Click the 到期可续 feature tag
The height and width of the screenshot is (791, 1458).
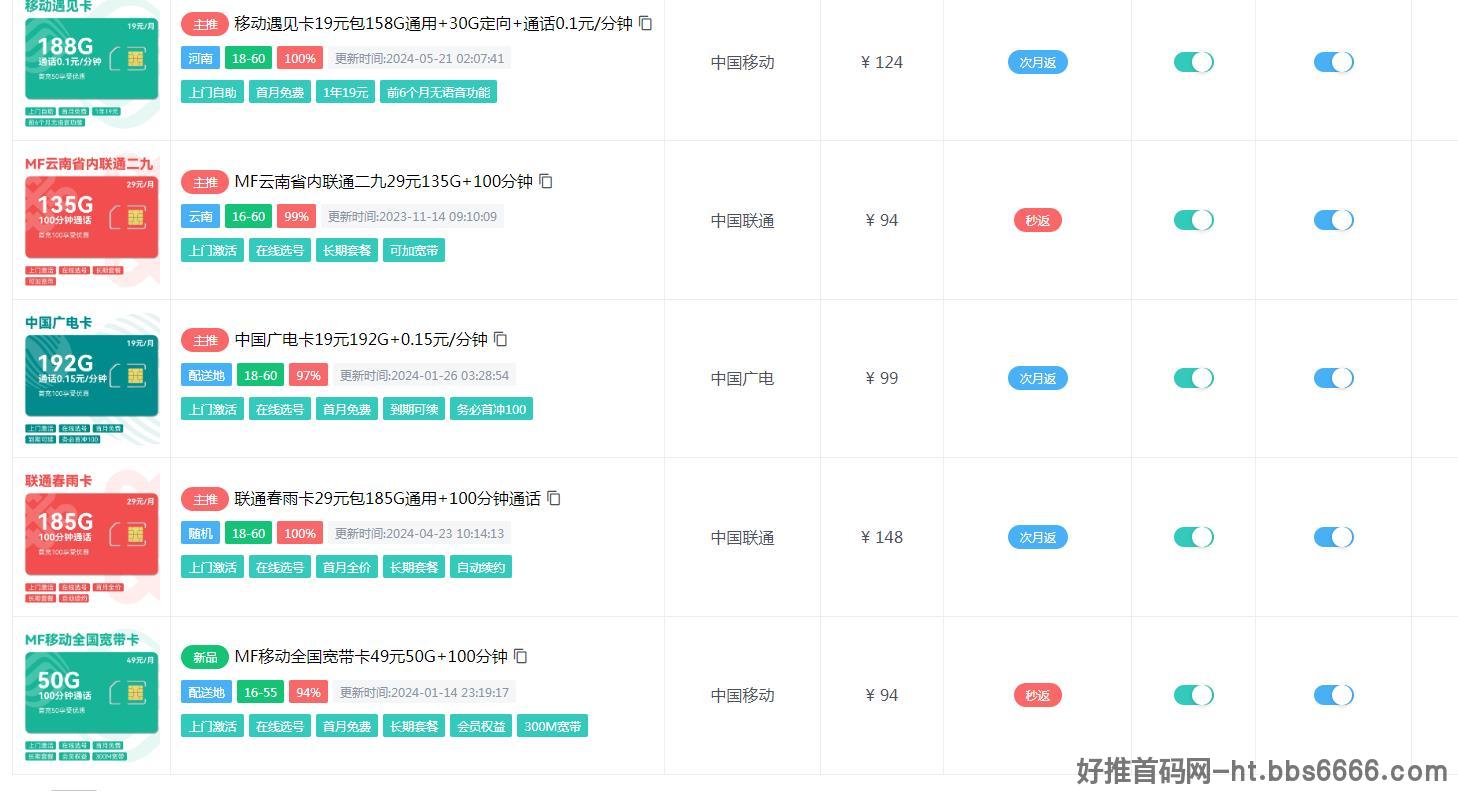pyautogui.click(x=414, y=409)
